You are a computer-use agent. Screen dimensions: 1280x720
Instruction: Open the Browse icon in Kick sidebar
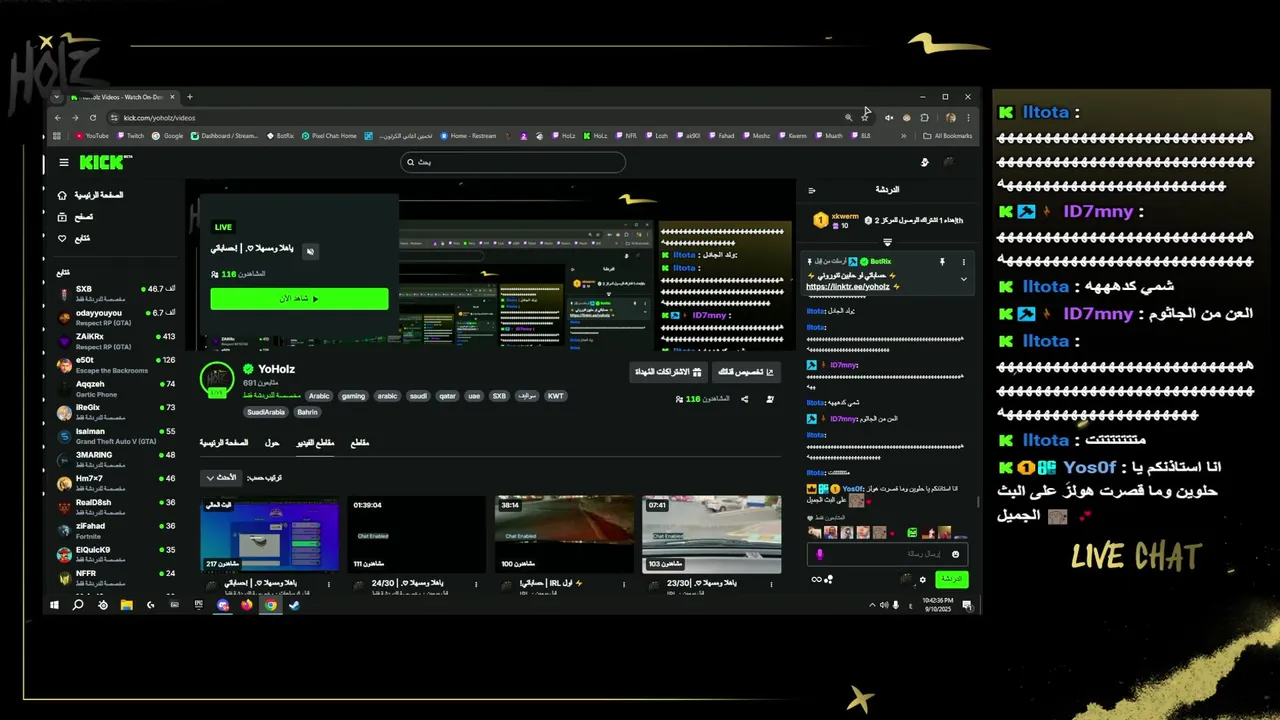pyautogui.click(x=62, y=217)
